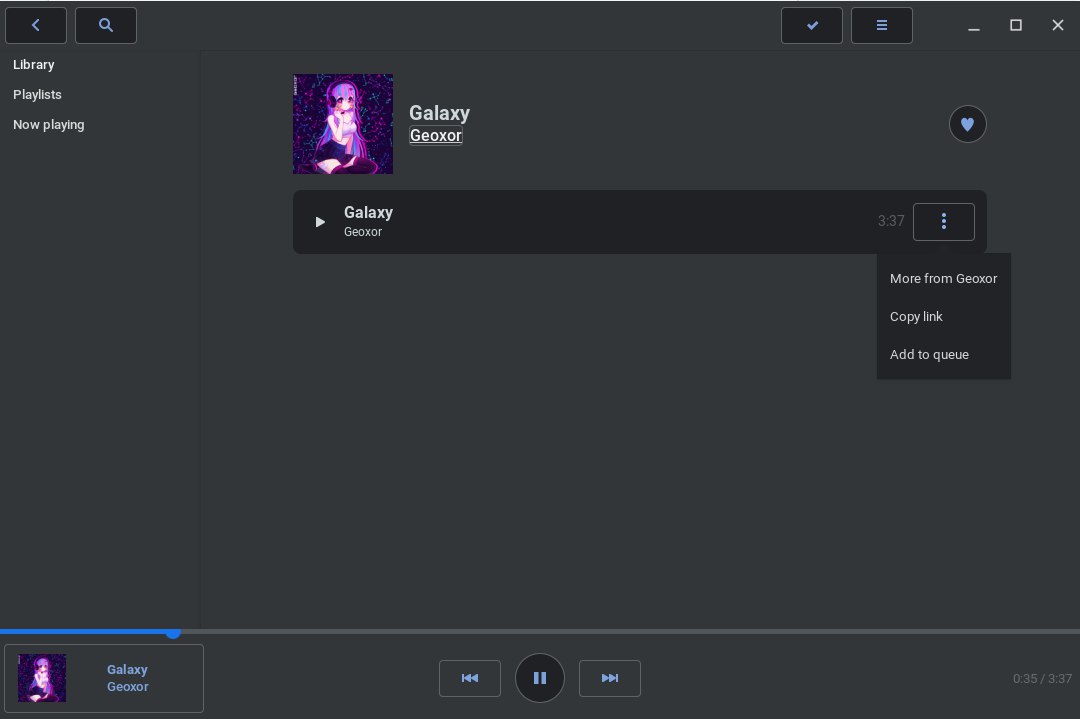Open Library in the sidebar

tap(34, 65)
